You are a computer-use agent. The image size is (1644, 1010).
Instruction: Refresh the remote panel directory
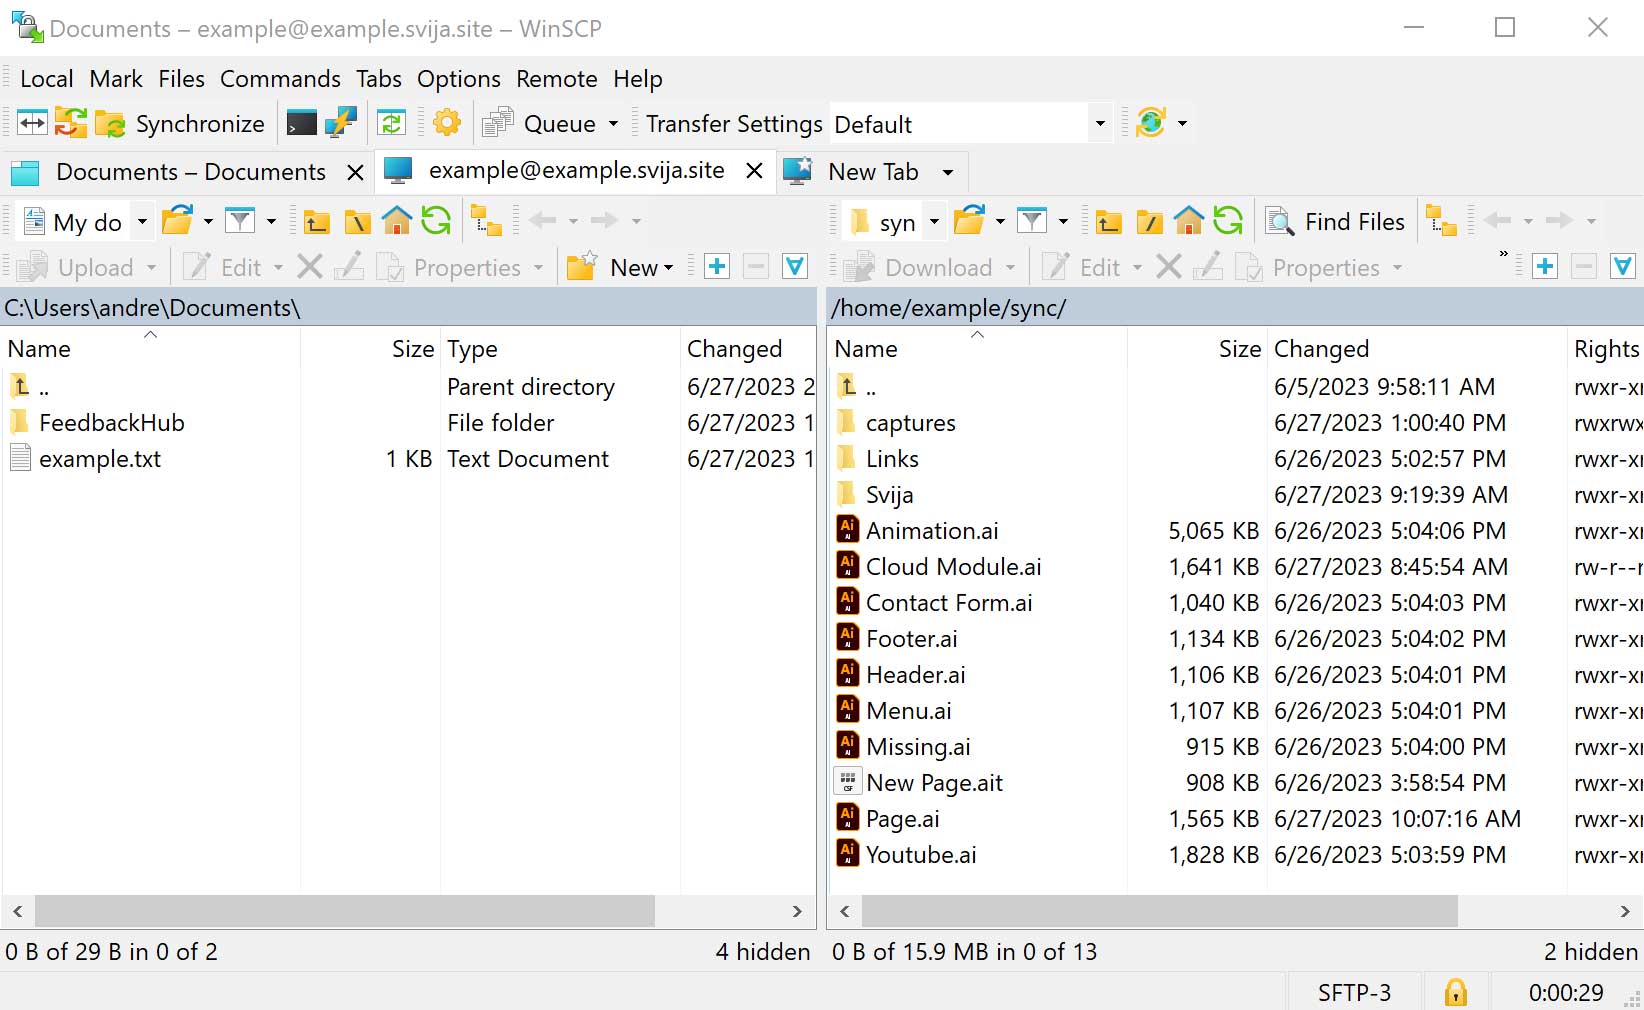tap(1228, 221)
